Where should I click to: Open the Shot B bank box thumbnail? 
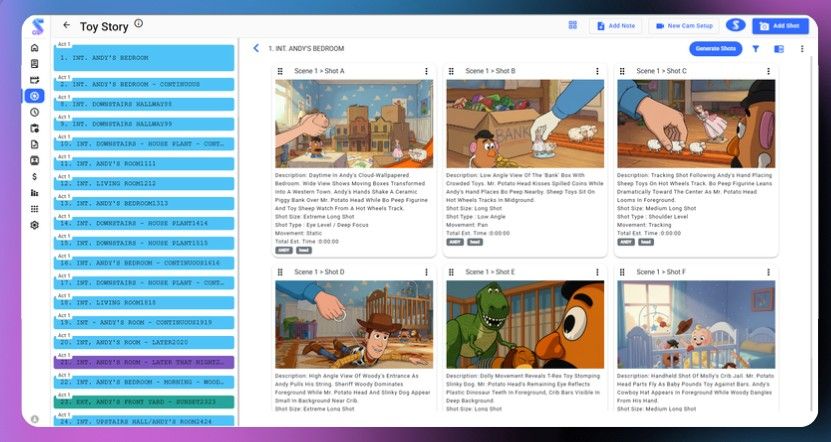pyautogui.click(x=525, y=123)
